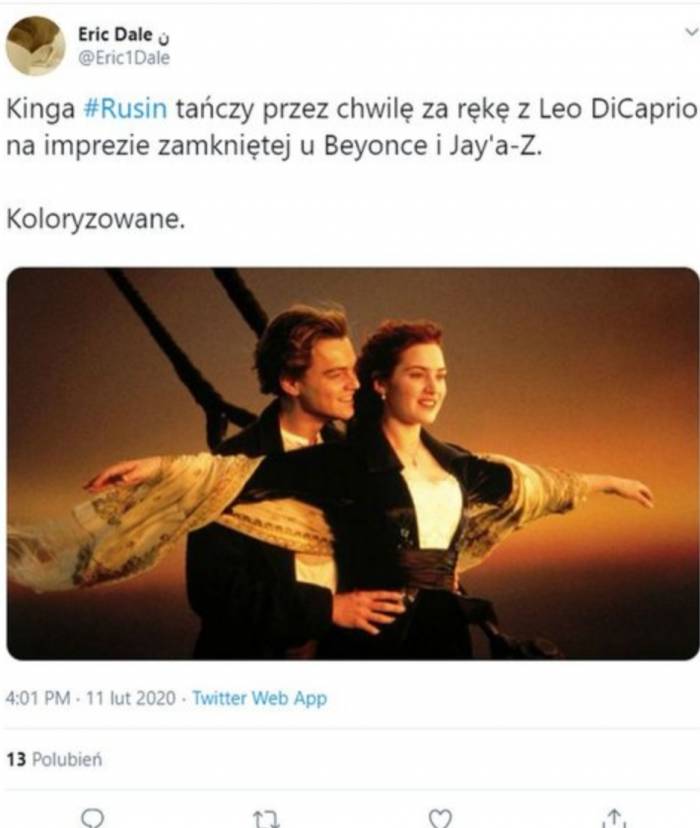
Task: Open the Titanic movie image attachment
Action: (x=353, y=464)
